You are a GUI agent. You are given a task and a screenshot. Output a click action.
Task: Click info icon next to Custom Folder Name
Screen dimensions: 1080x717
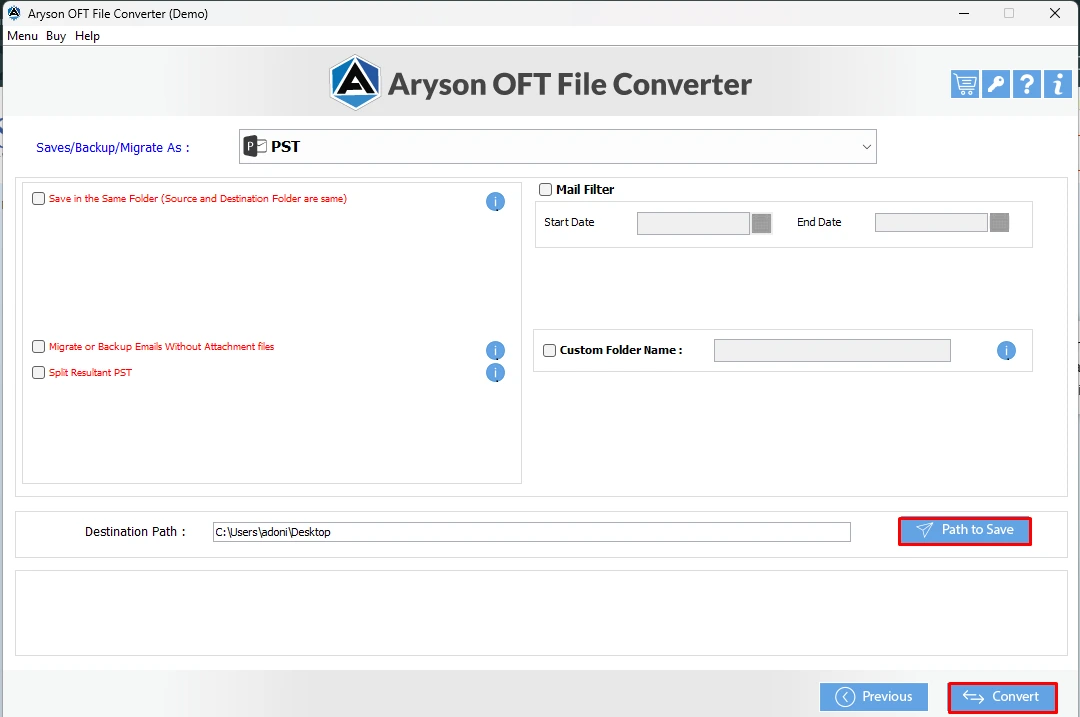[x=1006, y=351]
